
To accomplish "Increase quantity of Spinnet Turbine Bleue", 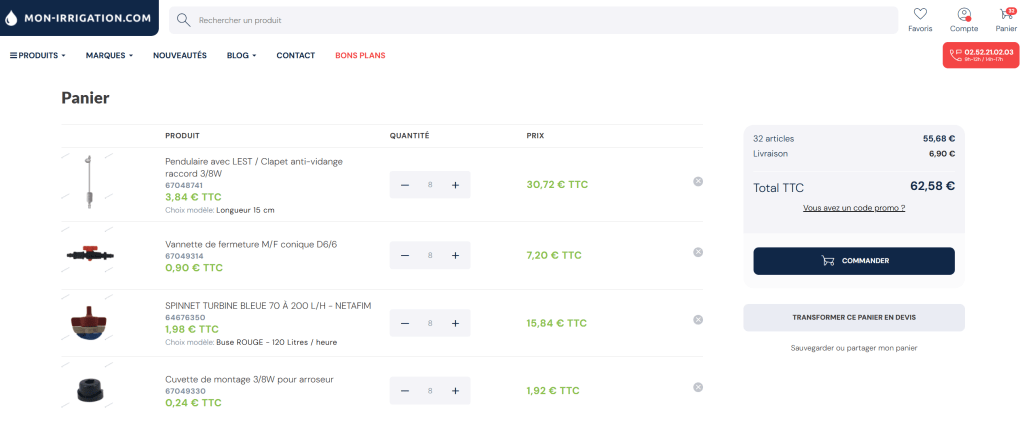I will 455,323.
